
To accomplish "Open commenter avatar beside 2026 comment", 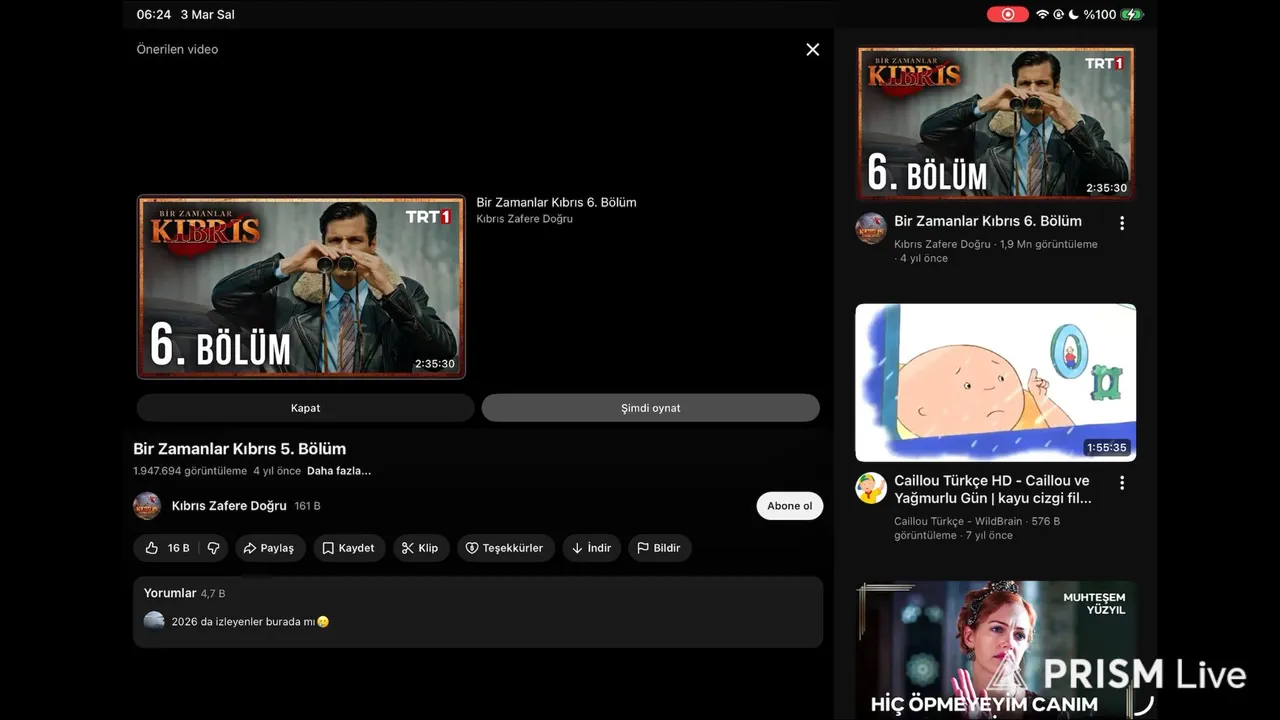I will pyautogui.click(x=154, y=621).
